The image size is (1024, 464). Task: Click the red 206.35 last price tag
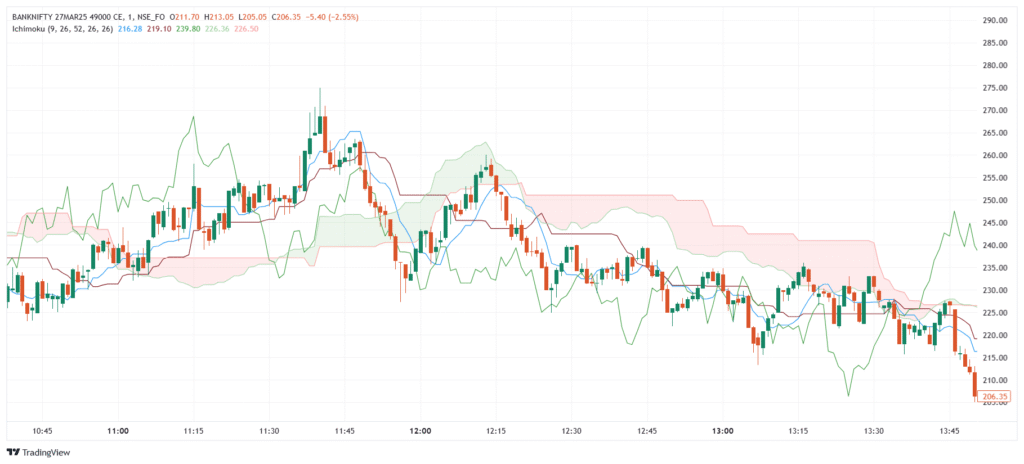pos(996,397)
